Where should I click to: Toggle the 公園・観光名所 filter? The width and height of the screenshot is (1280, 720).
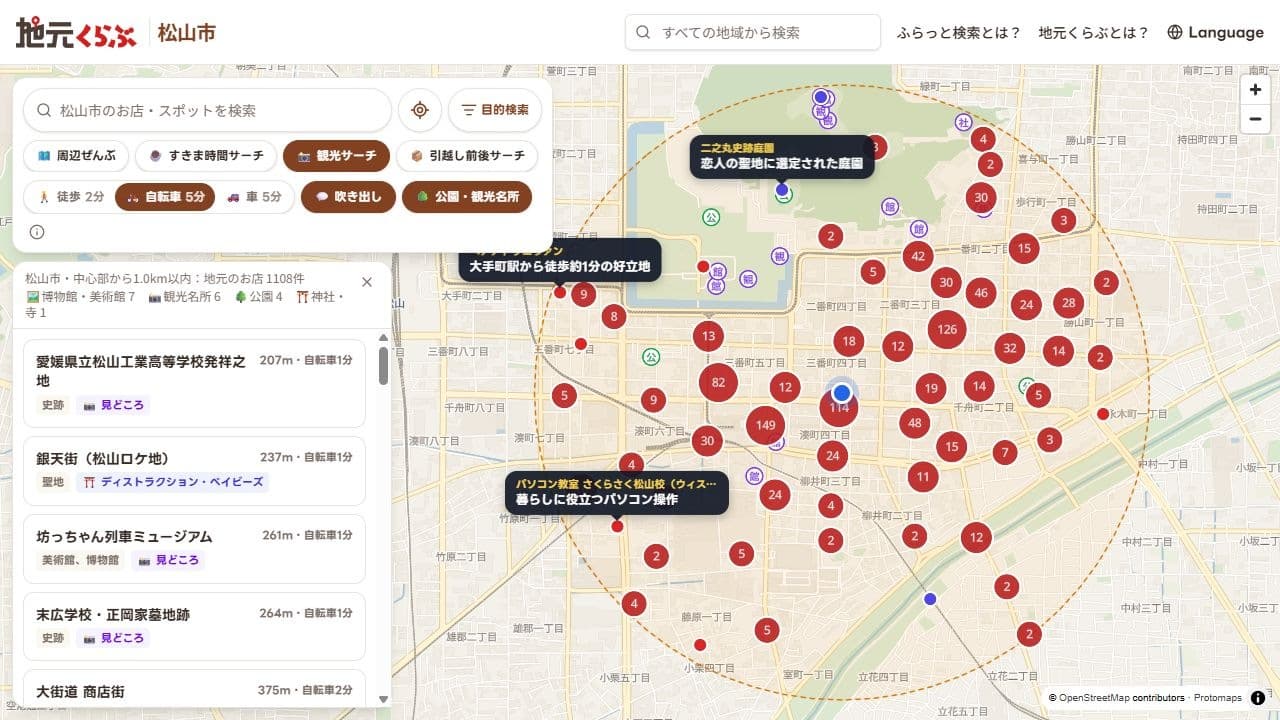click(x=467, y=197)
